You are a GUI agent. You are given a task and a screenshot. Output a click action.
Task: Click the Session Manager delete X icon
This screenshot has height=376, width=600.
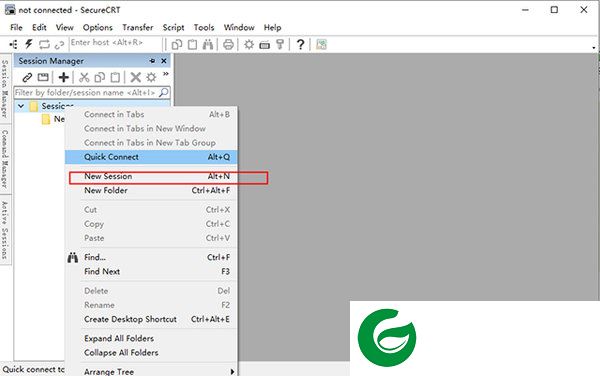(x=135, y=77)
